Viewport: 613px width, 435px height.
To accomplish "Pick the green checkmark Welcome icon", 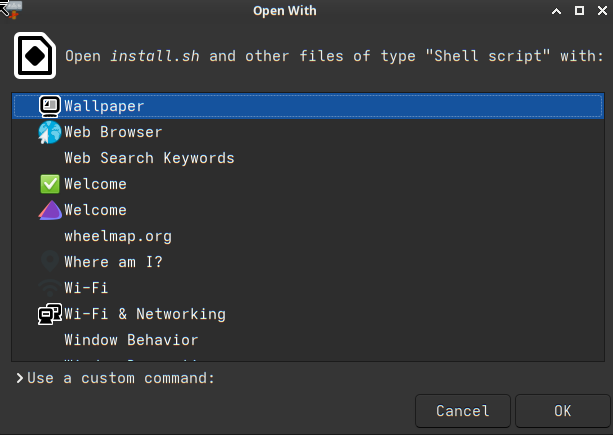I will pyautogui.click(x=50, y=184).
